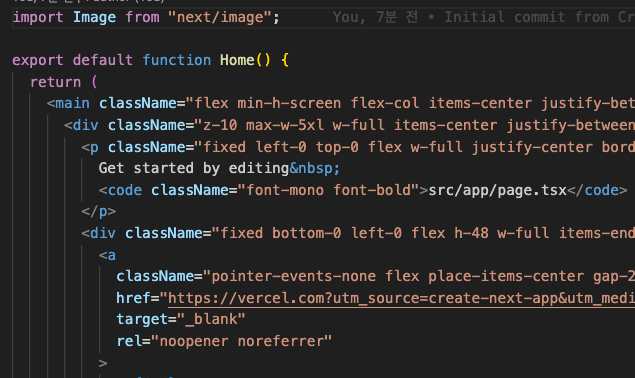This screenshot has height=378, width=635.
Task: Click the closing "</code>" tag
Action: [597, 190]
